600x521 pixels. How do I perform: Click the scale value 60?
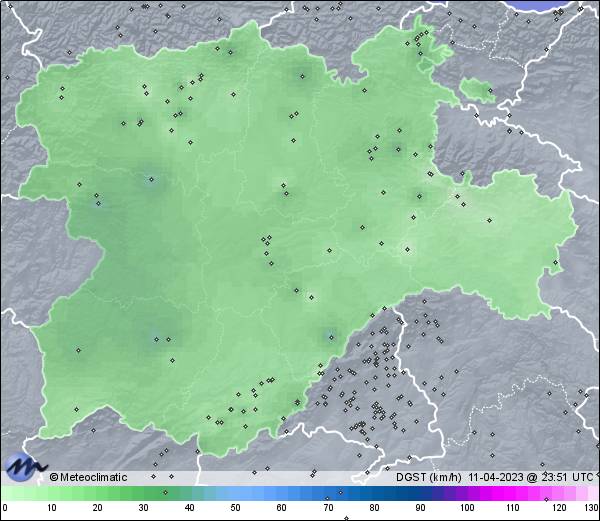[282, 508]
